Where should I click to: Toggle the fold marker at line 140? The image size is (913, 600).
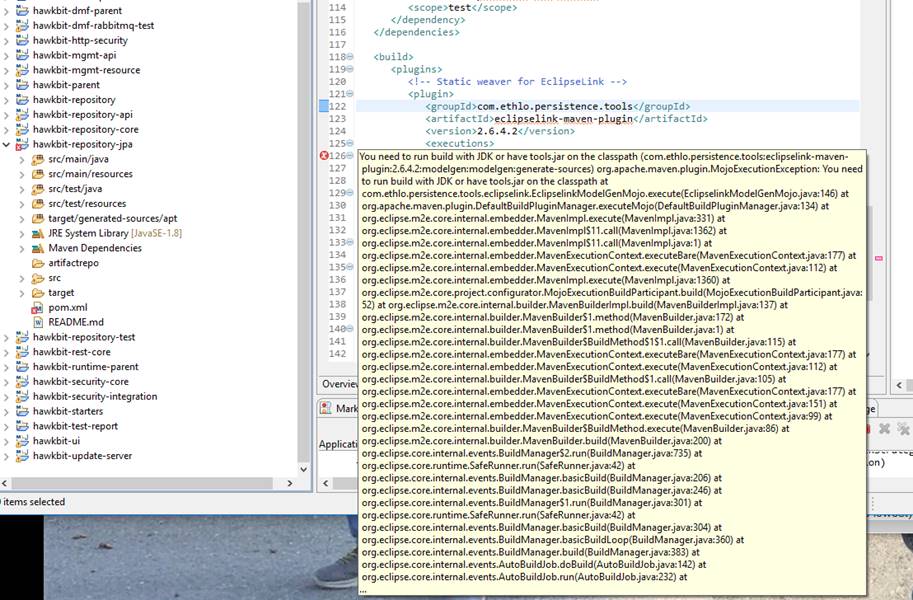350,329
